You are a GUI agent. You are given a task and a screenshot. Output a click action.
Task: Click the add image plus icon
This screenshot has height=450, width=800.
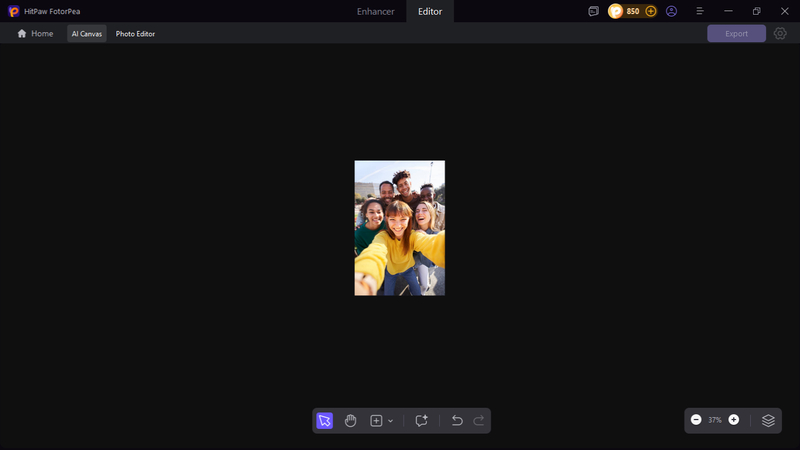click(376, 420)
